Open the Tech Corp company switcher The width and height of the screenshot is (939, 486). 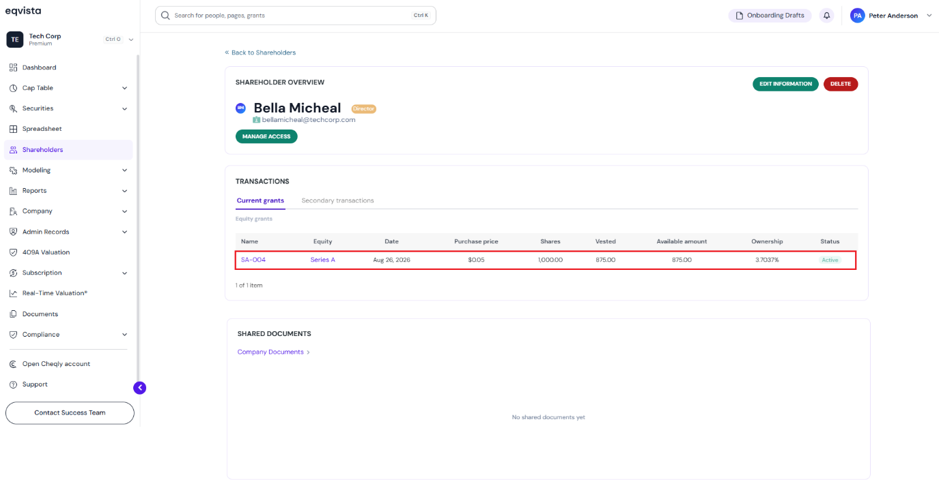[69, 40]
